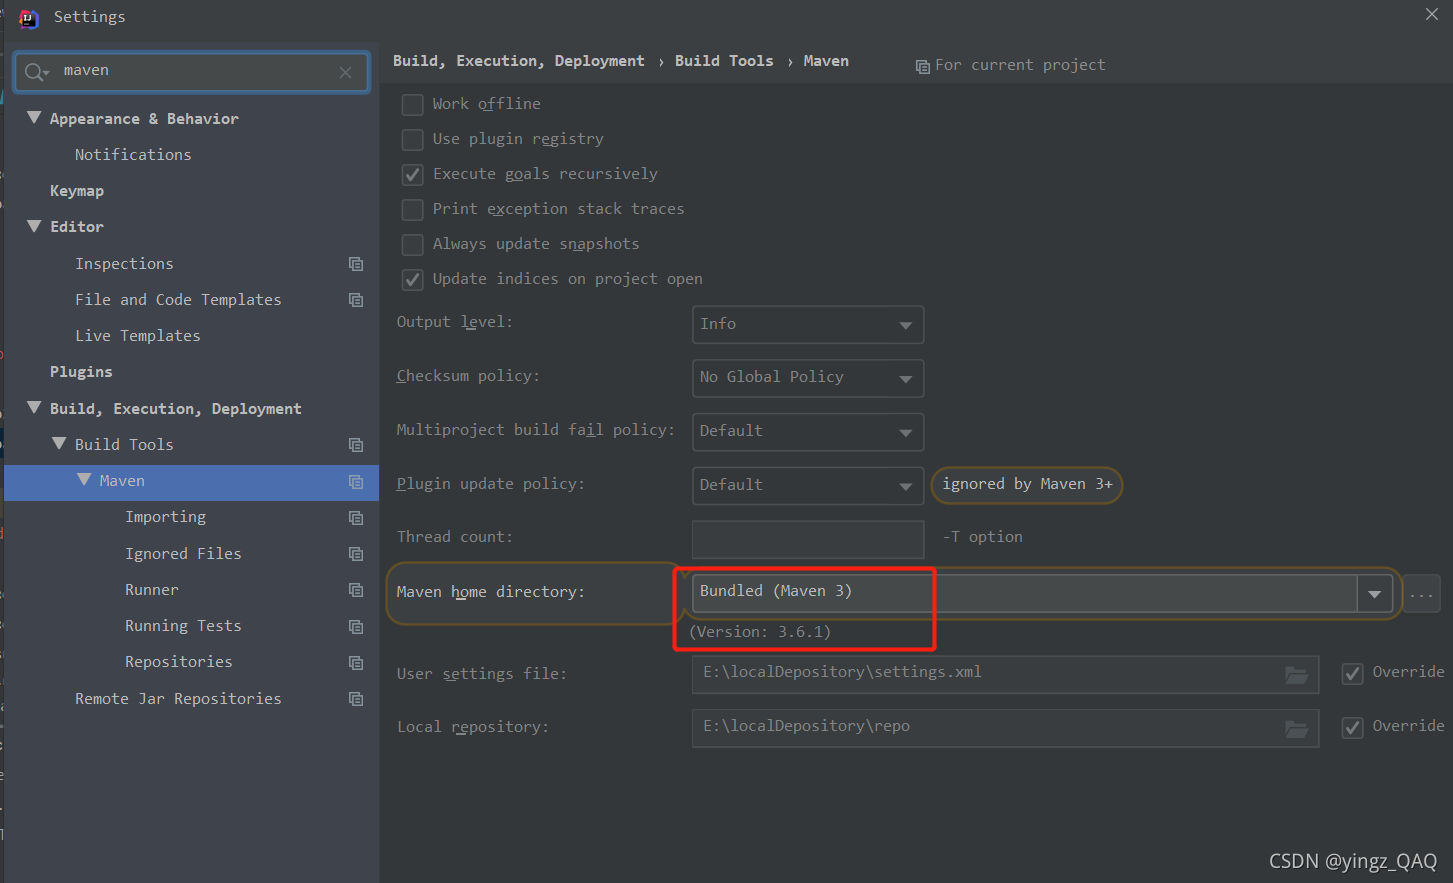Click into the Thread count input field
This screenshot has width=1453, height=883.
pos(808,539)
